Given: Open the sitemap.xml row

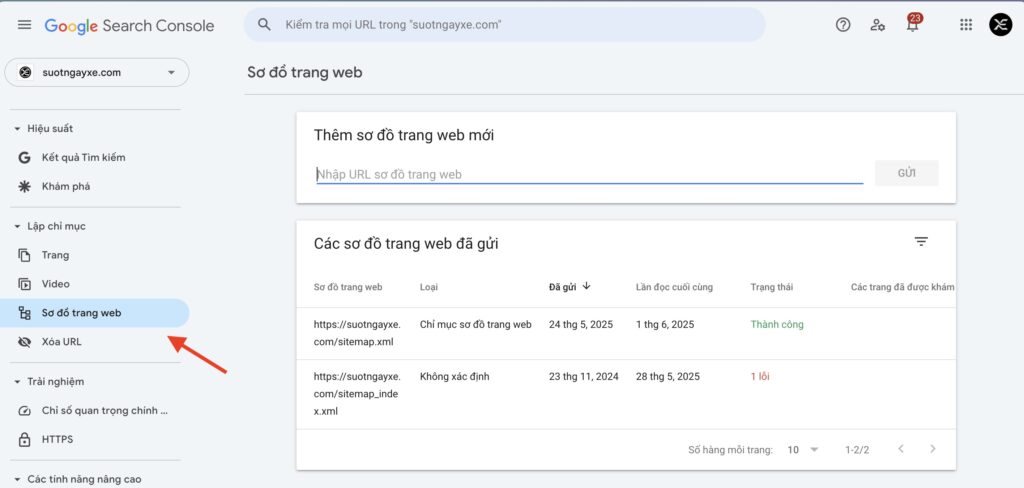Looking at the screenshot, I should 626,333.
